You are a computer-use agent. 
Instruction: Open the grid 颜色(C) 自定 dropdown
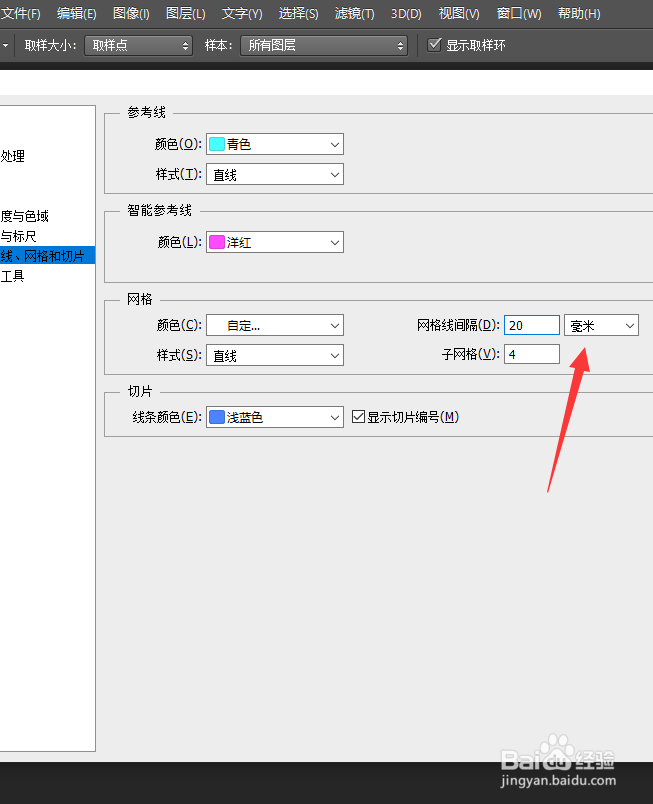click(275, 325)
